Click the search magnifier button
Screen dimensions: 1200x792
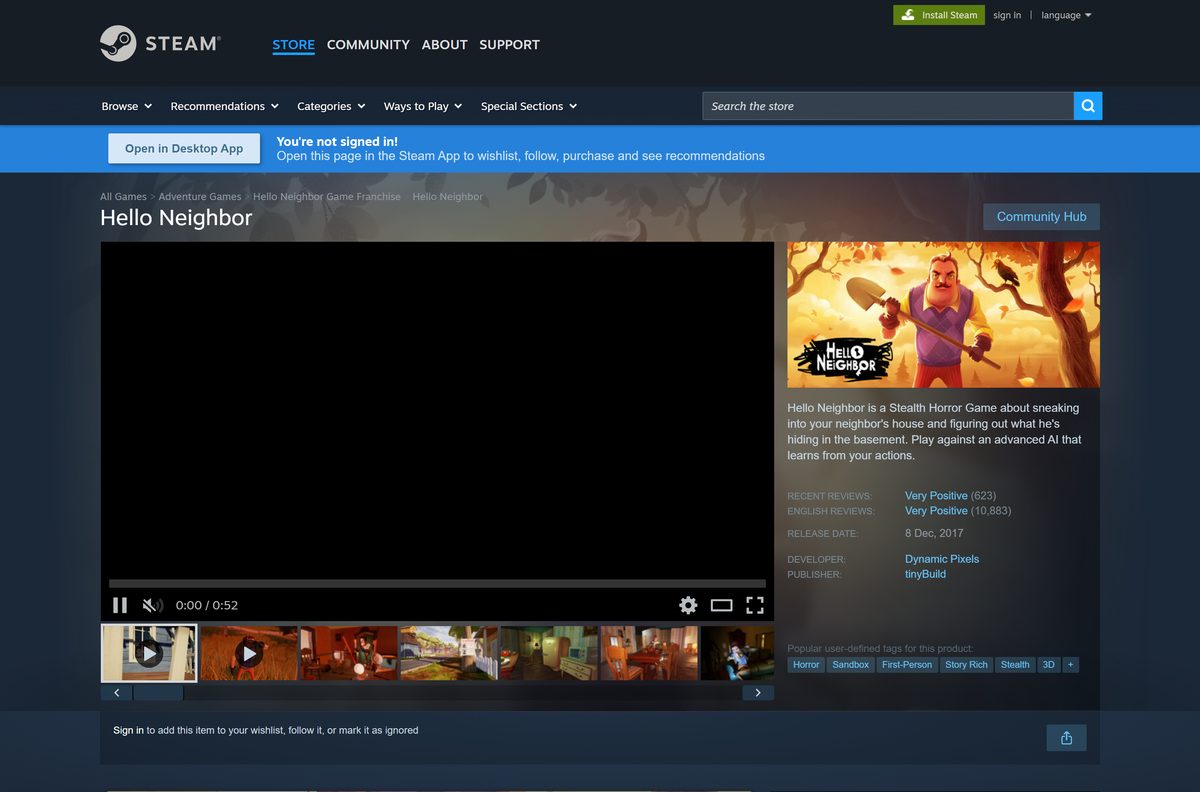[x=1088, y=106]
